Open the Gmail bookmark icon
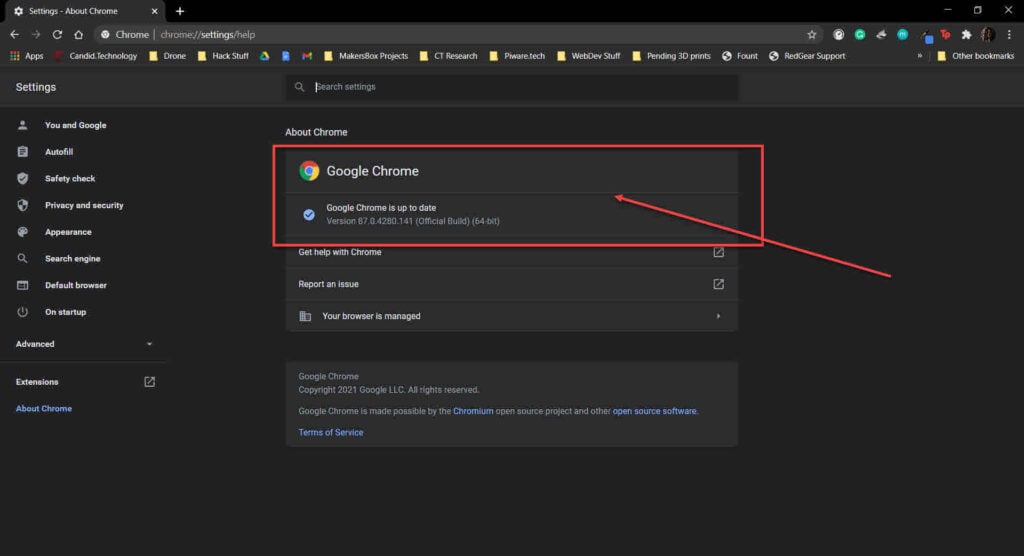 click(307, 56)
